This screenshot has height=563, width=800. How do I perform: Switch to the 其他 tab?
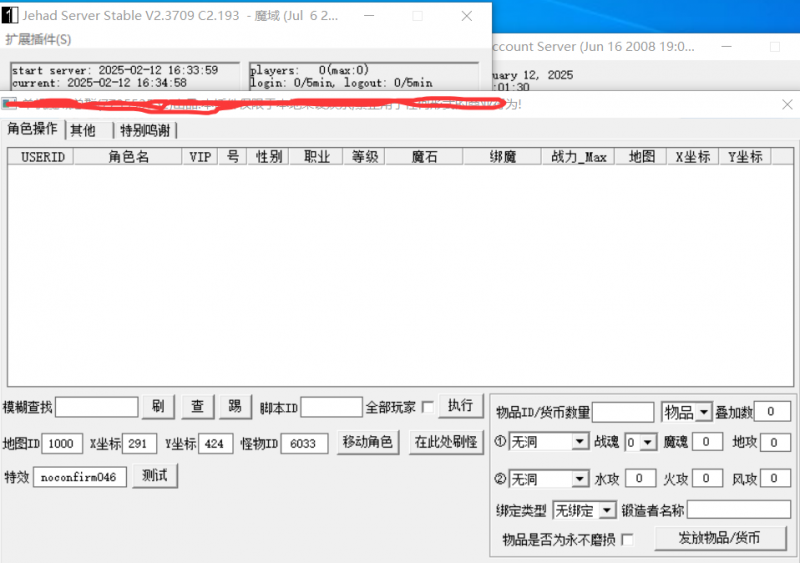click(83, 131)
